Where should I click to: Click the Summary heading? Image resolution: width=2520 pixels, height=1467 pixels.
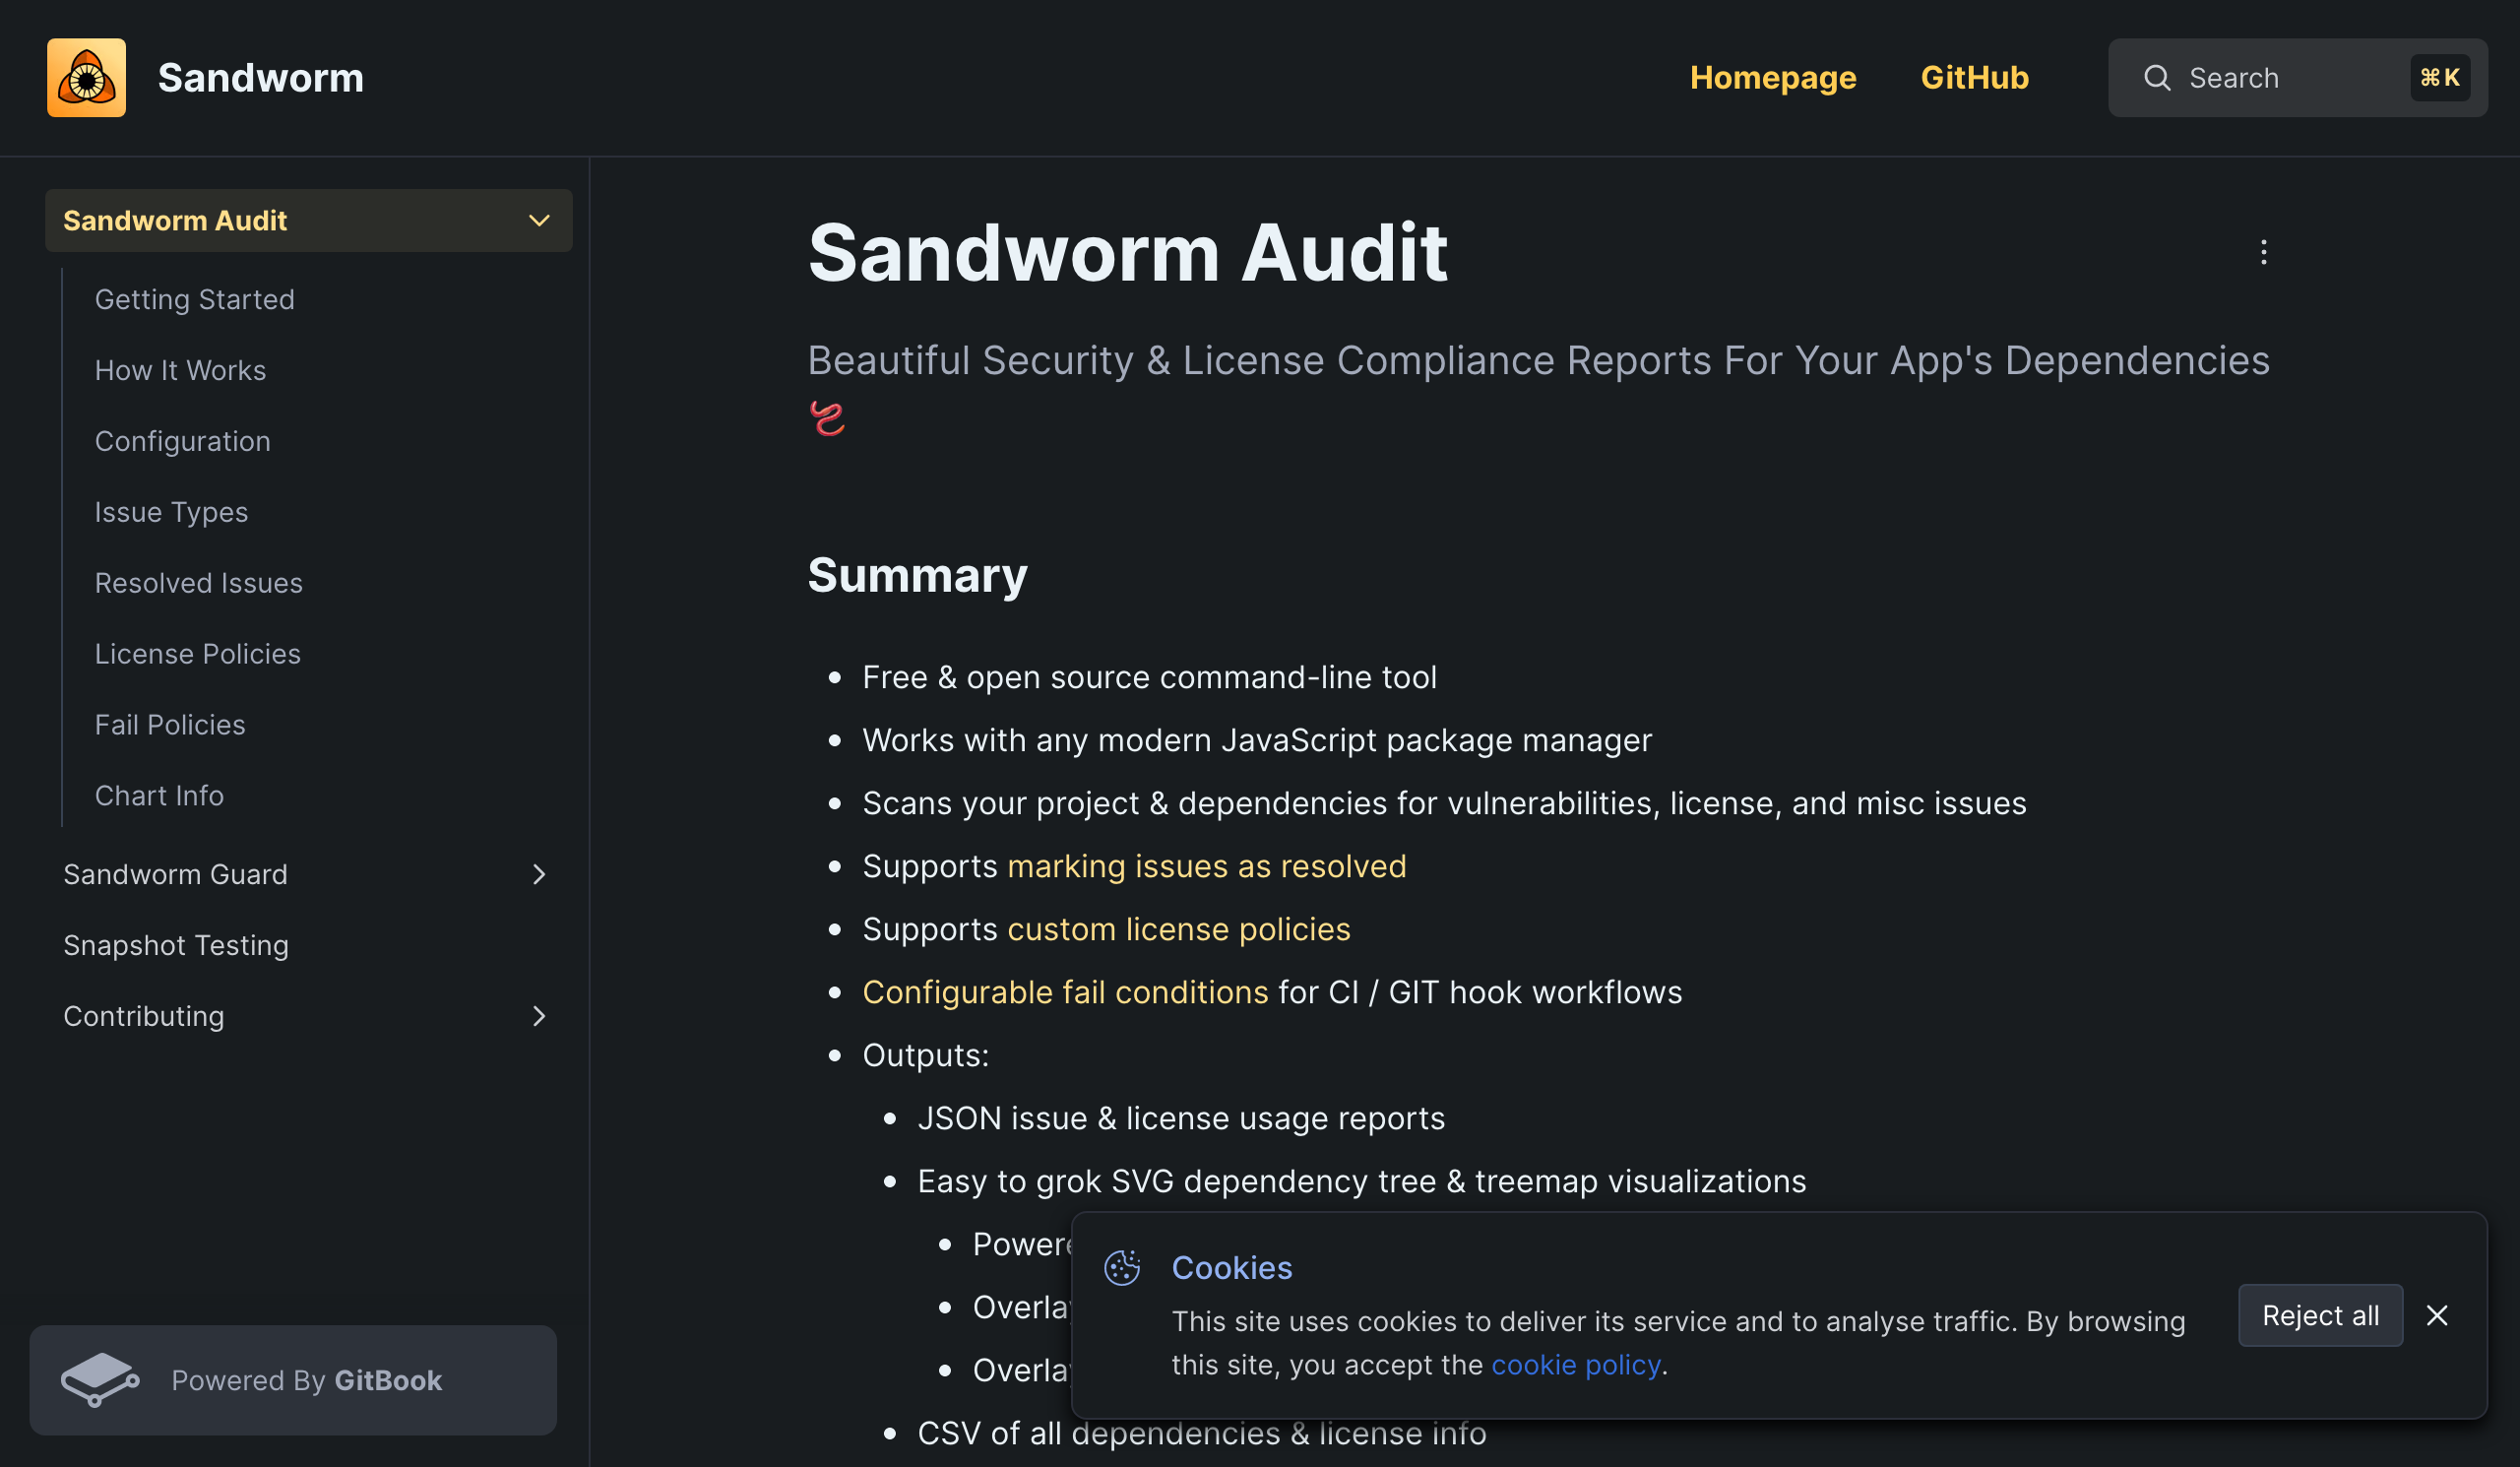tap(917, 576)
